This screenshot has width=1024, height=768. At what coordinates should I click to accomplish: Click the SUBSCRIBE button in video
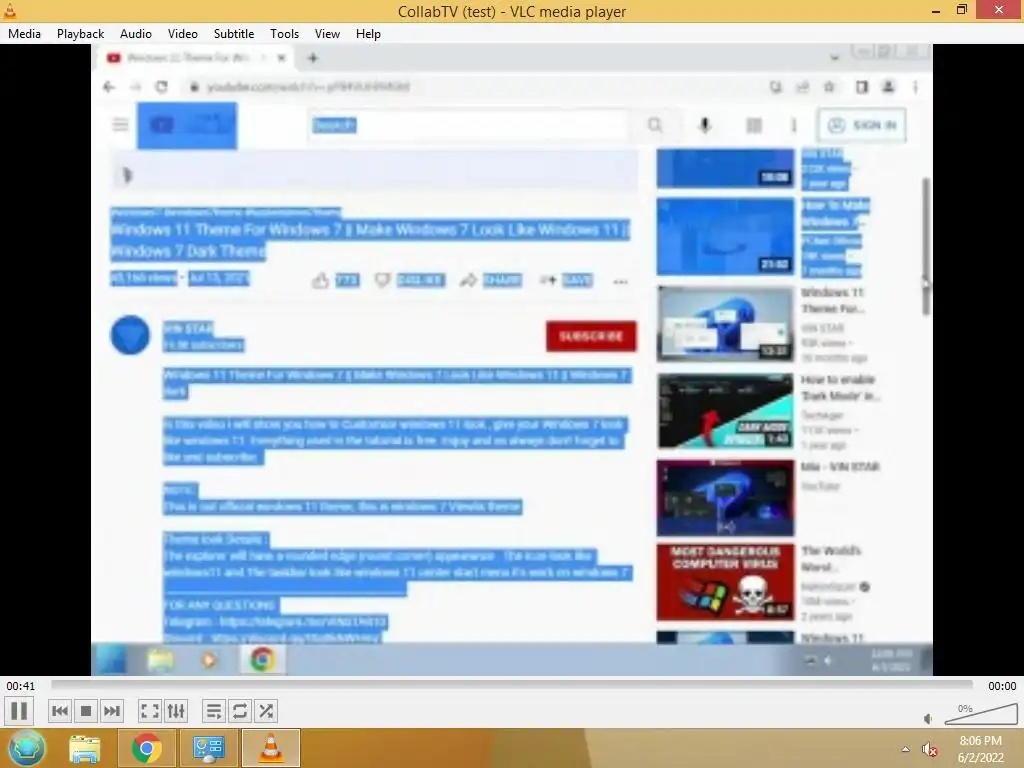tap(591, 336)
